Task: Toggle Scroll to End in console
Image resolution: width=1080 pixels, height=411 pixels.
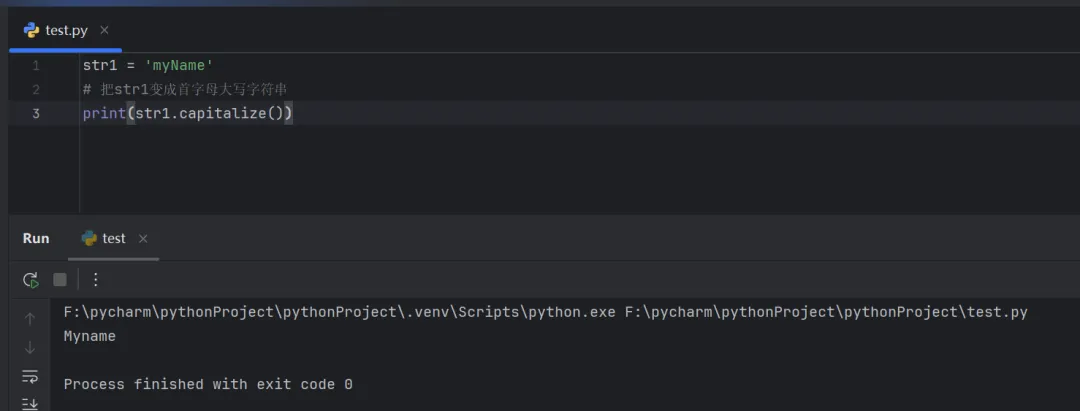Action: click(x=30, y=402)
